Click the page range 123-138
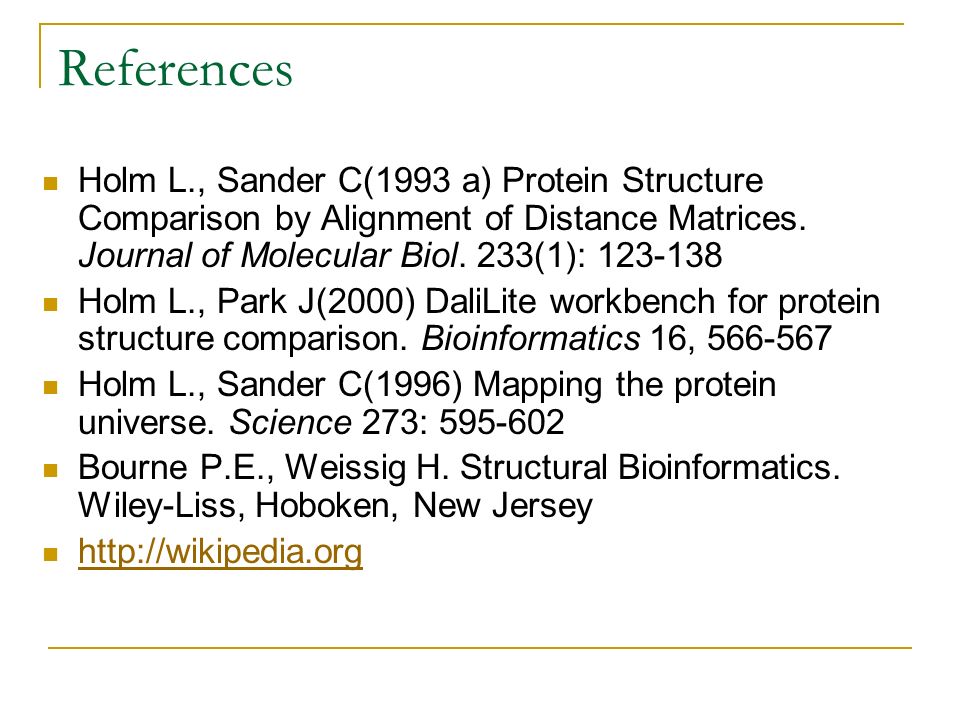 click(x=660, y=255)
